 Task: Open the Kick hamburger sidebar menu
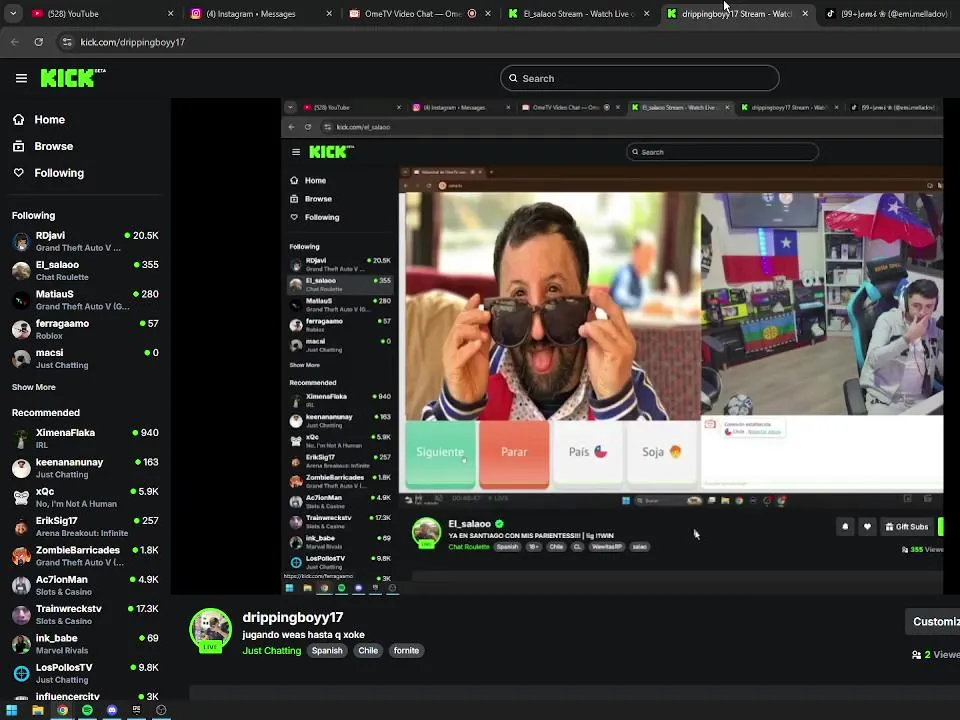[x=21, y=78]
